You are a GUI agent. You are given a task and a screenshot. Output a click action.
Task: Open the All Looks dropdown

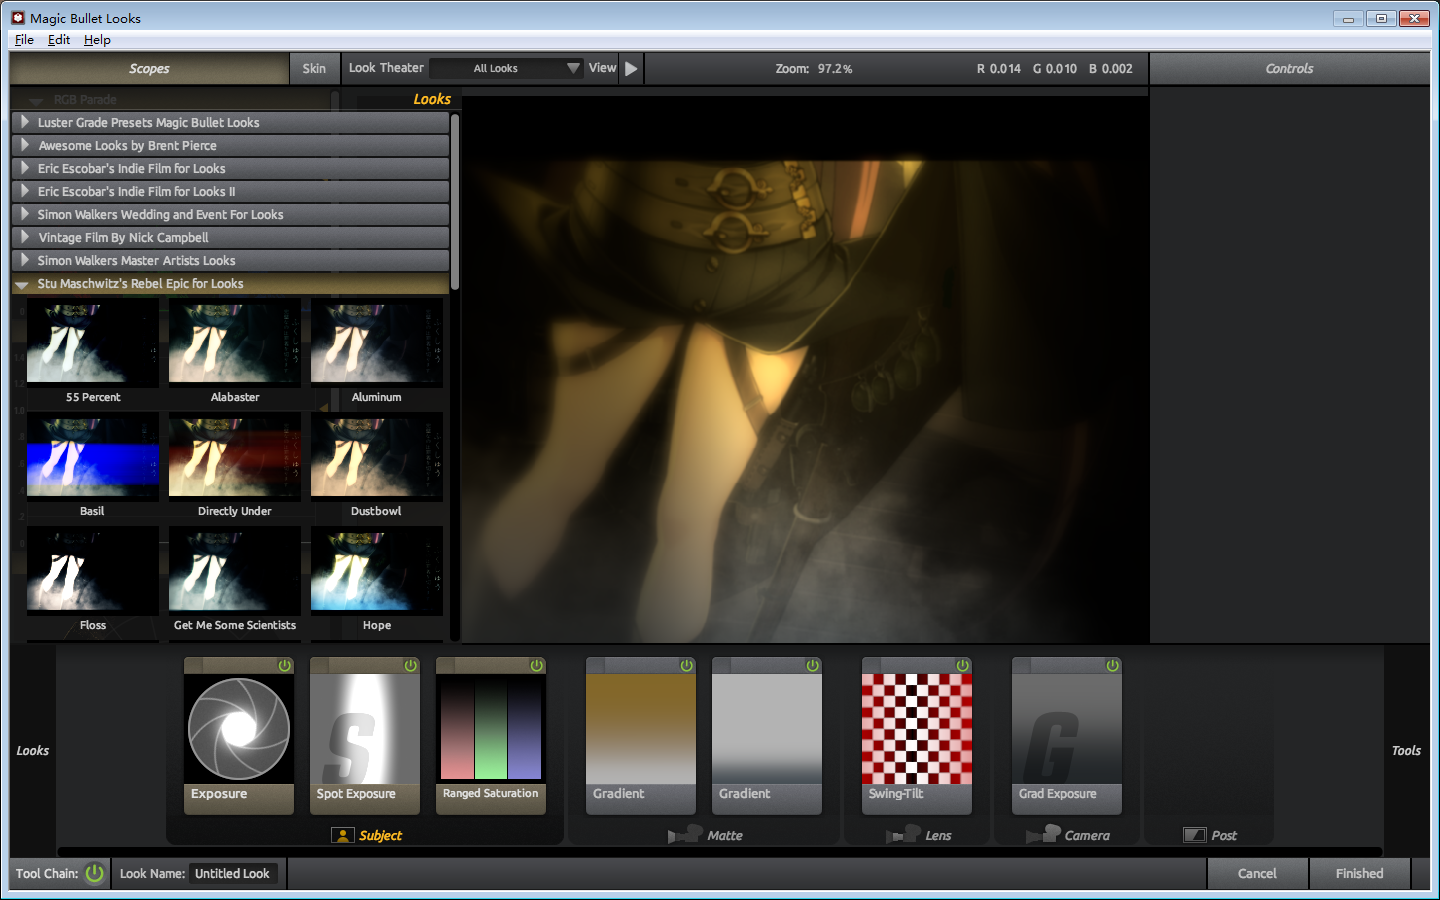point(507,68)
